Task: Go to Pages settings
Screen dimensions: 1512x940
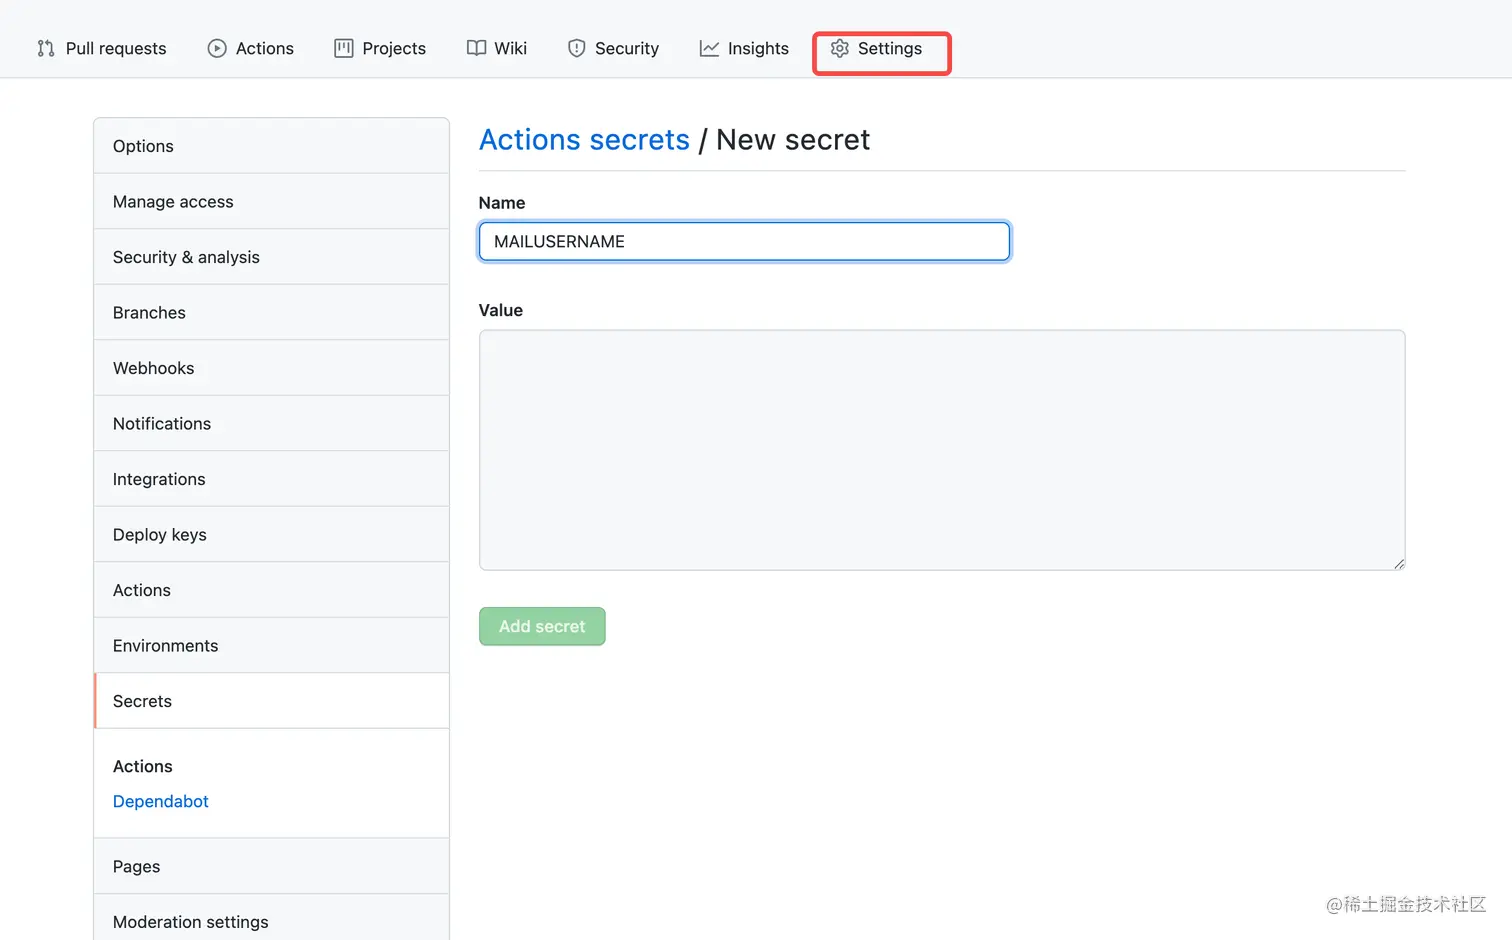Action: click(x=271, y=866)
